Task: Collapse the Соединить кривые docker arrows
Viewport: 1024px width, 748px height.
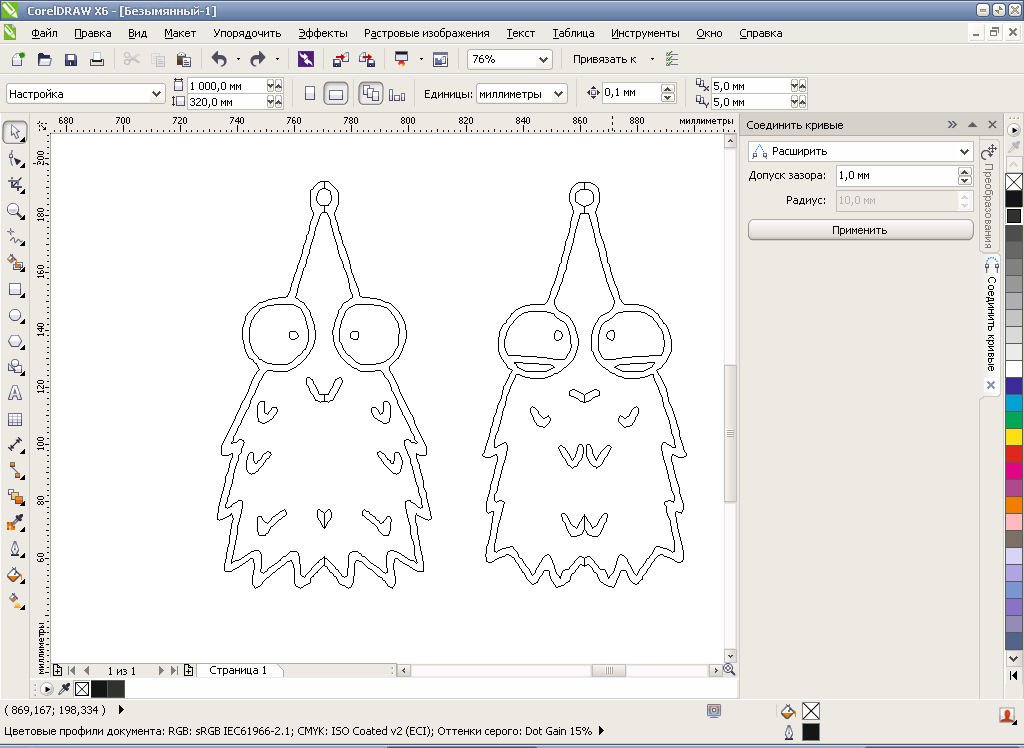Action: (952, 125)
